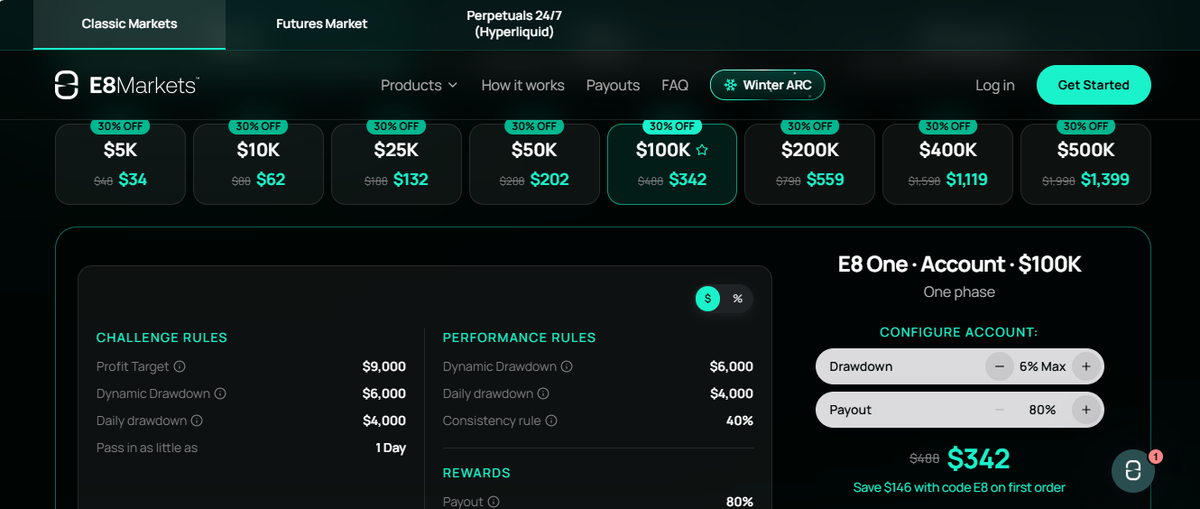Decrease Drawdown with the minus button

click(999, 367)
